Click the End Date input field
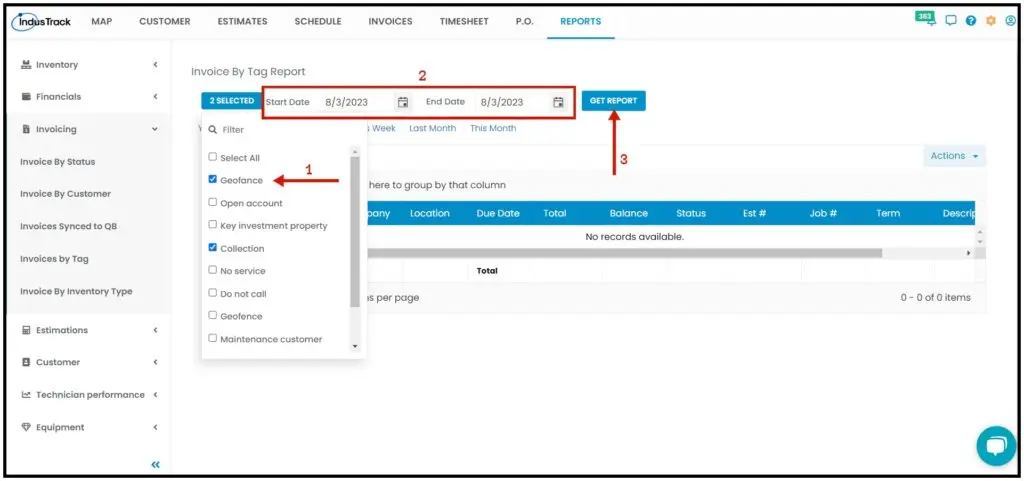The height and width of the screenshot is (481, 1024). 513,102
